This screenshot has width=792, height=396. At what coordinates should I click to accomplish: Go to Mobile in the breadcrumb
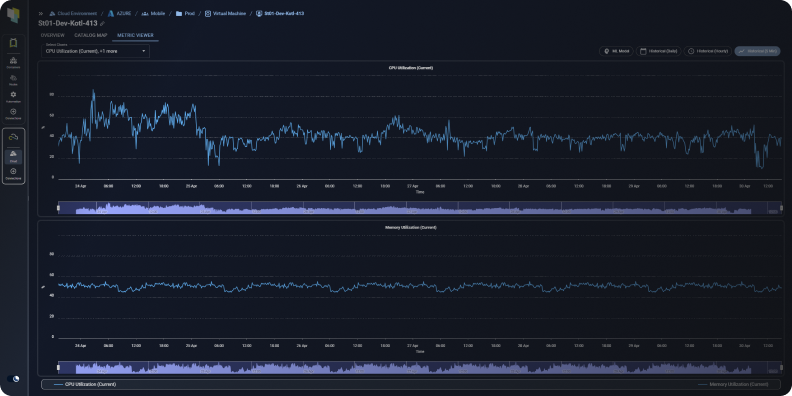point(154,14)
